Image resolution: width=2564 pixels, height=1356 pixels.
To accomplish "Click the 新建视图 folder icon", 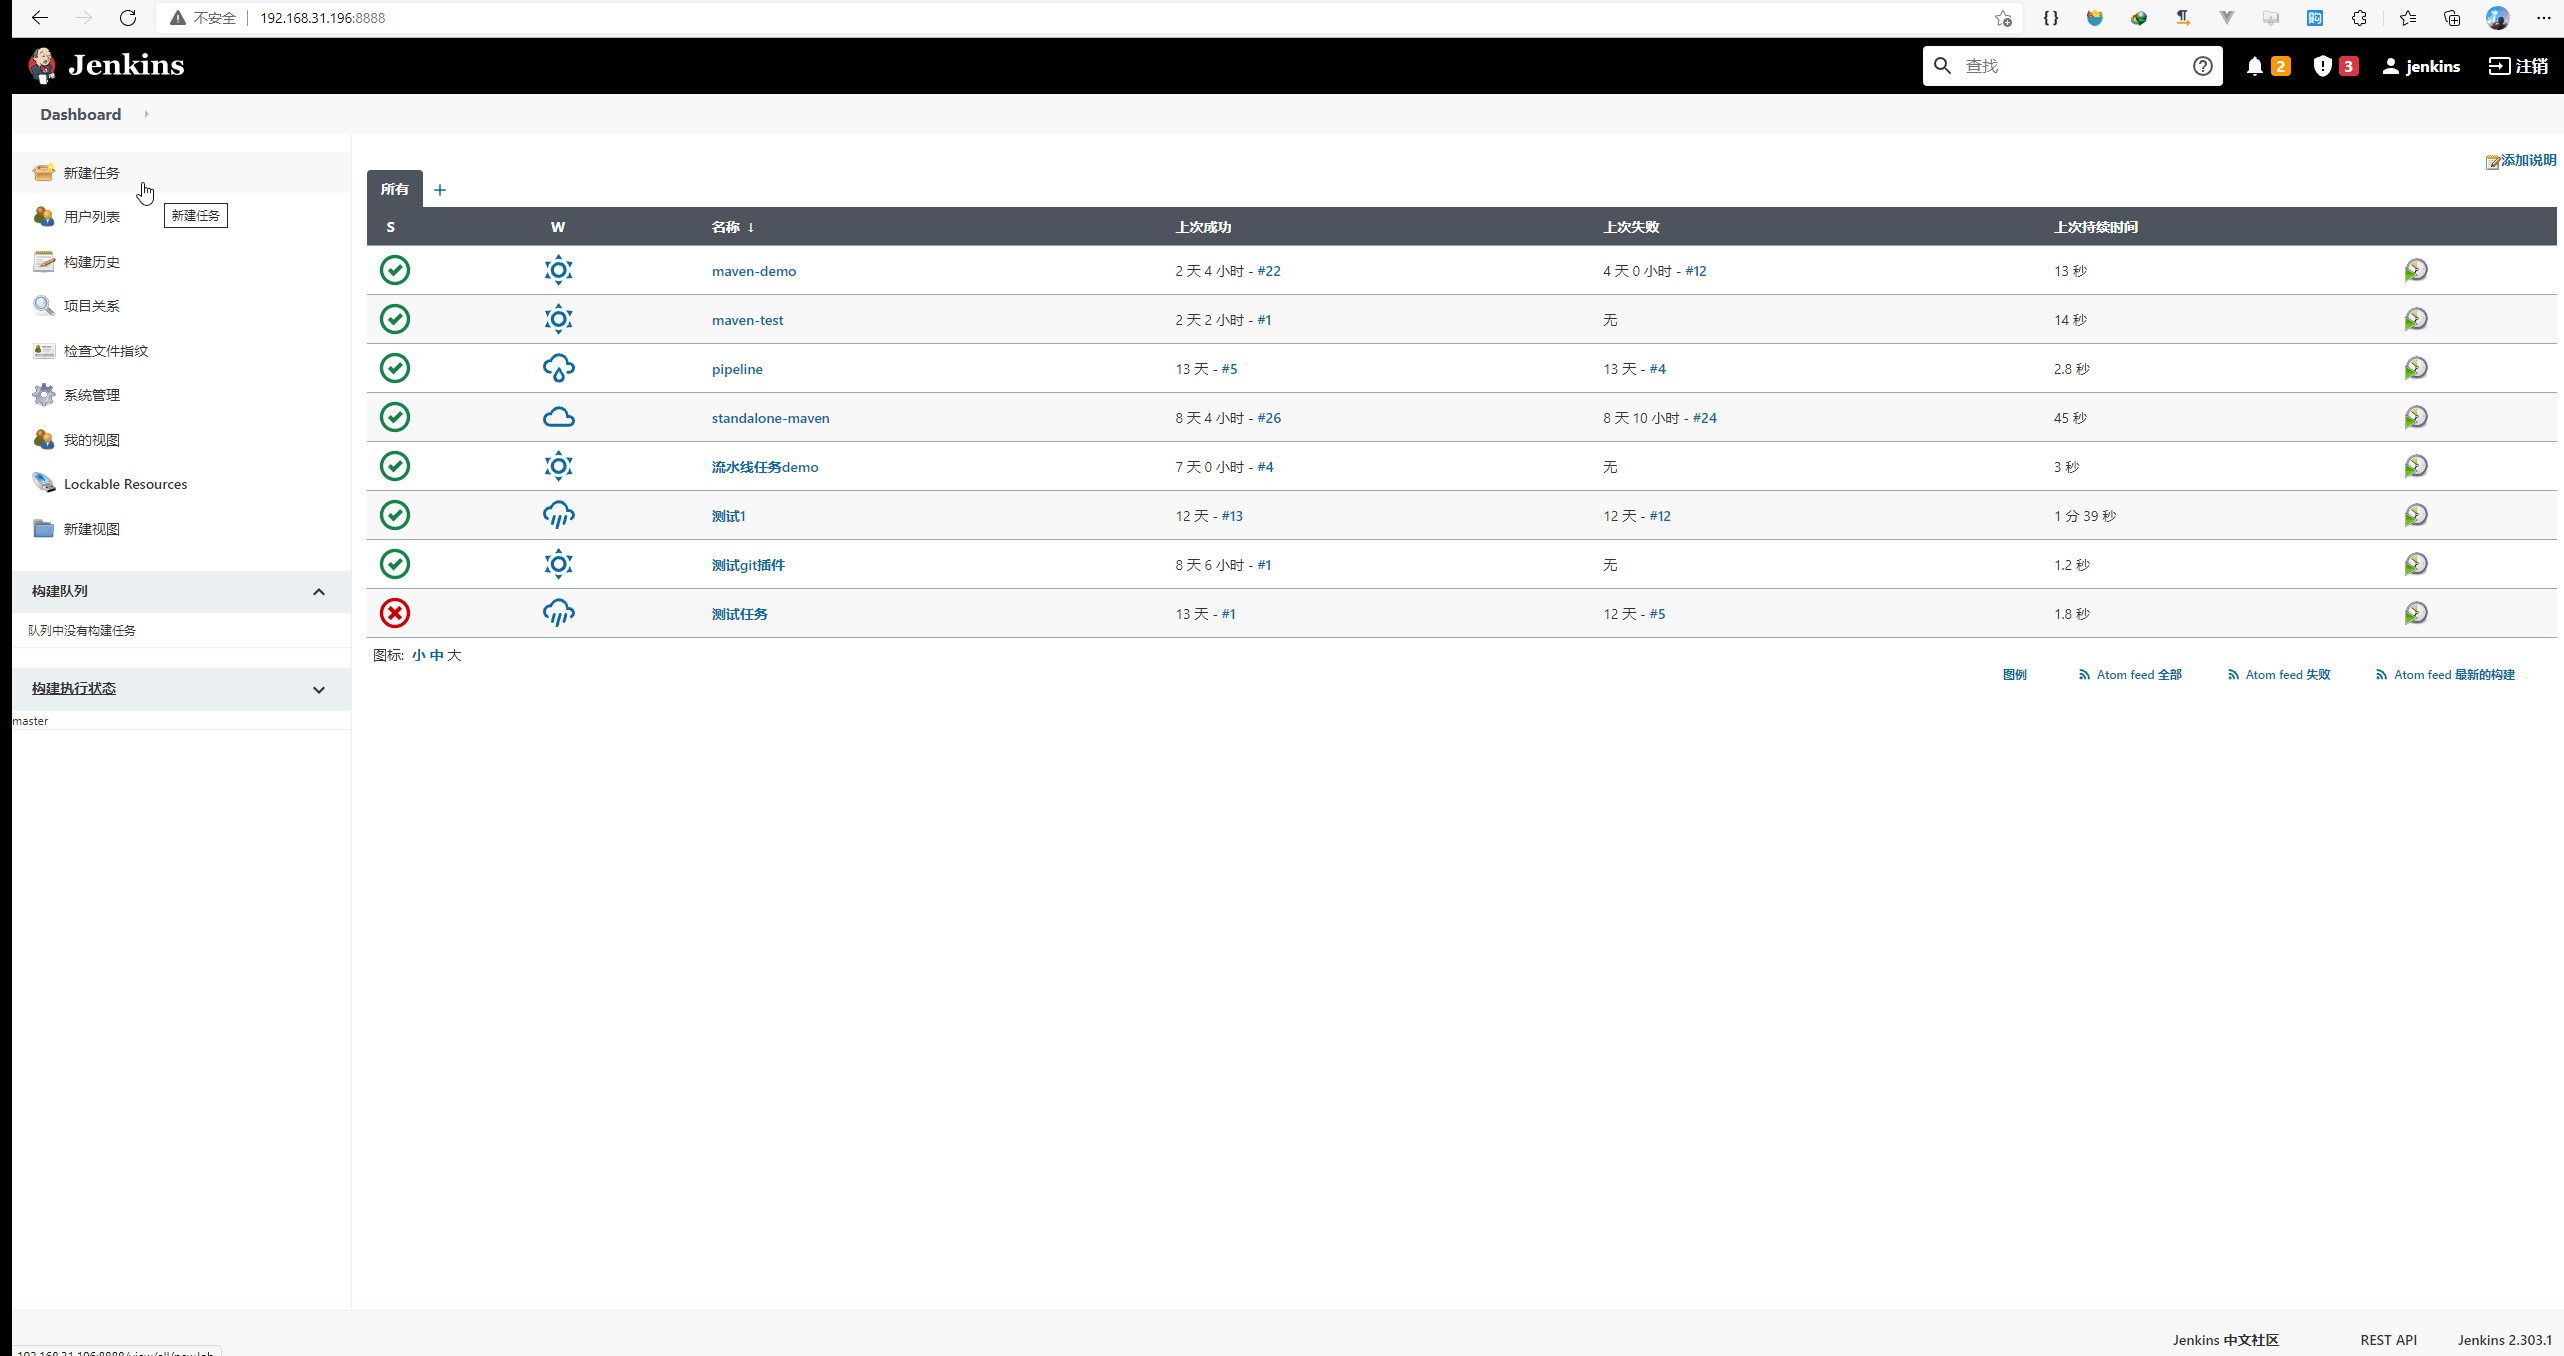I will click(43, 529).
